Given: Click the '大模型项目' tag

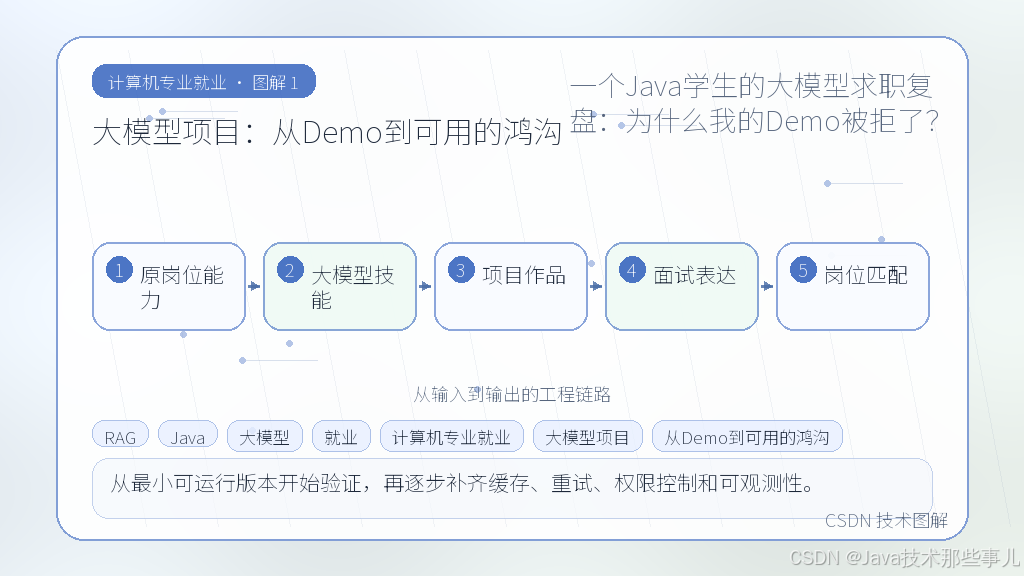Looking at the screenshot, I should [588, 437].
